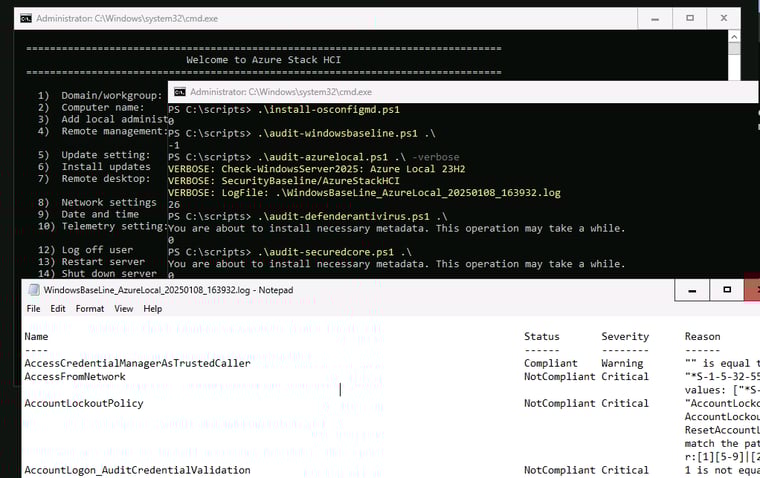Minimize the back cmd.exe window
760x478 pixels.
(x=655, y=18)
